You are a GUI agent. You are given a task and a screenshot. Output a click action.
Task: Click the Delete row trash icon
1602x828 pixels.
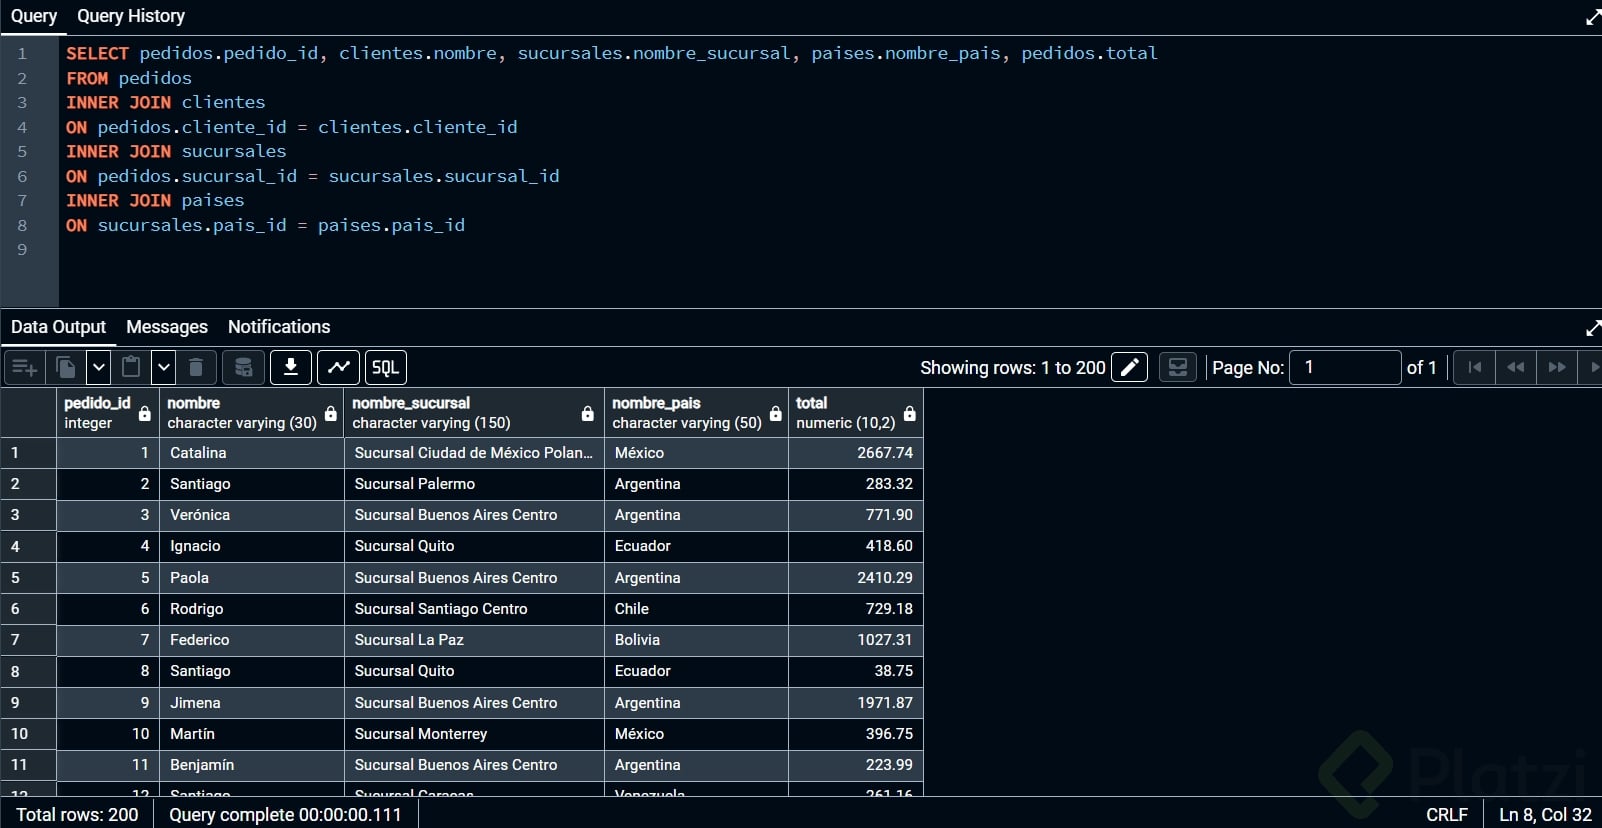click(196, 368)
